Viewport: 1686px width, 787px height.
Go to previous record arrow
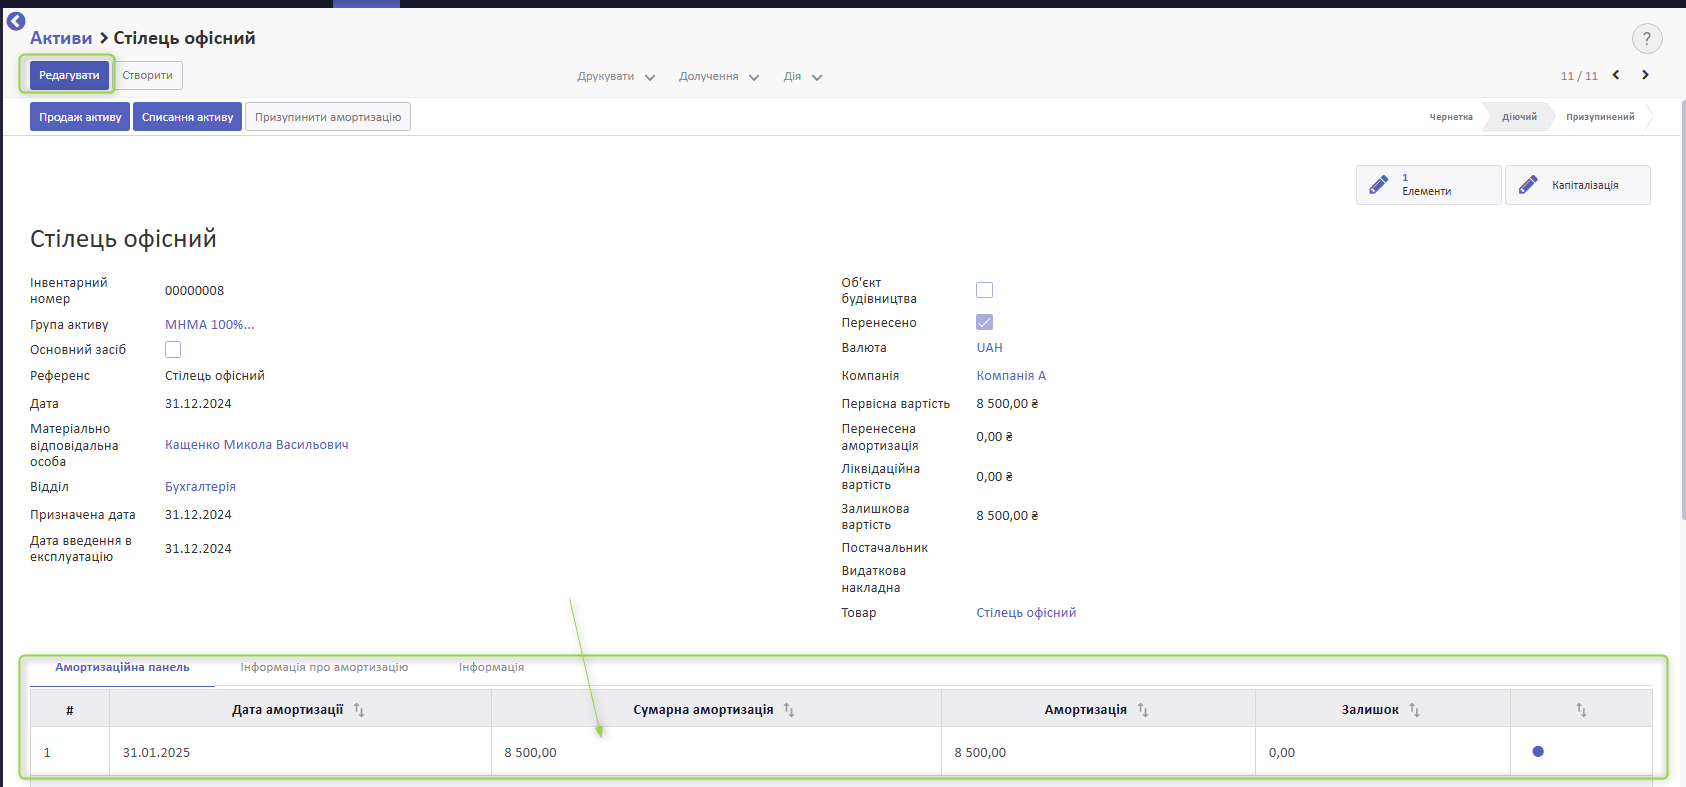coord(1616,75)
